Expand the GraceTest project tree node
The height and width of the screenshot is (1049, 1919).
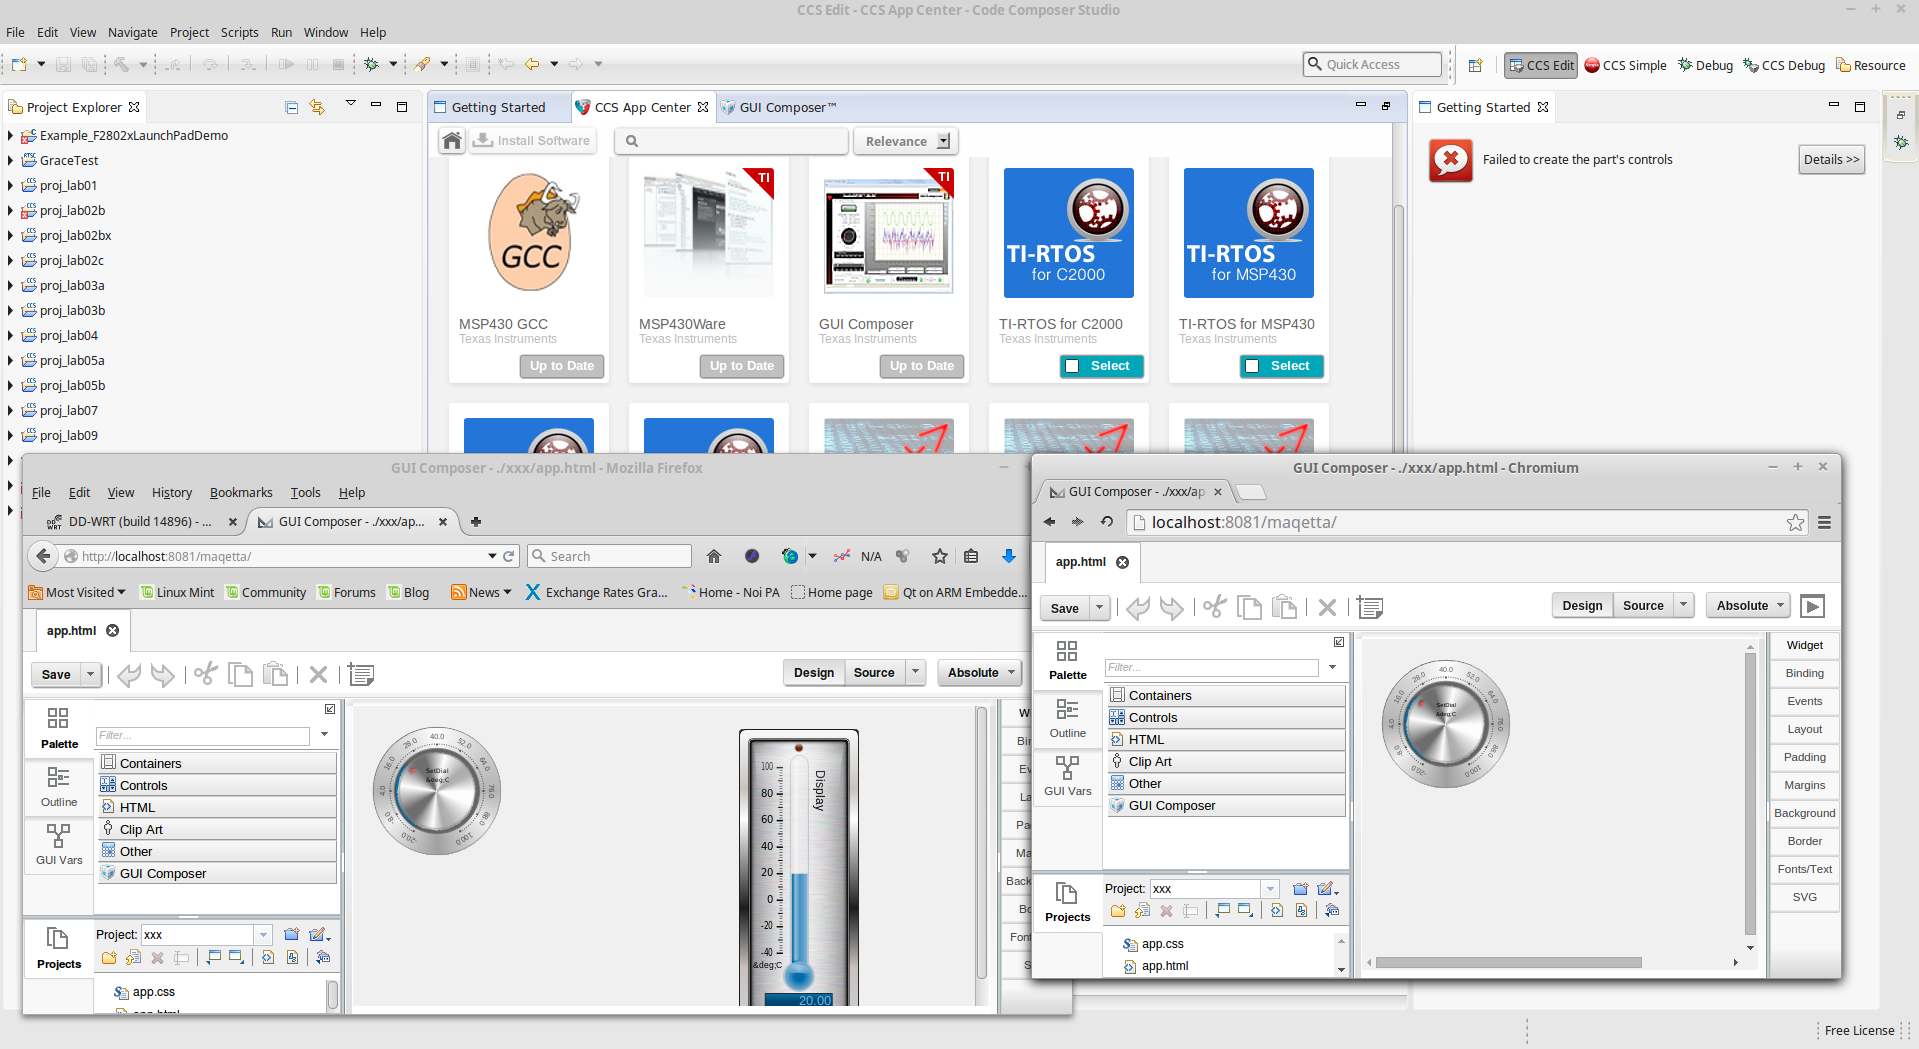pyautogui.click(x=10, y=160)
